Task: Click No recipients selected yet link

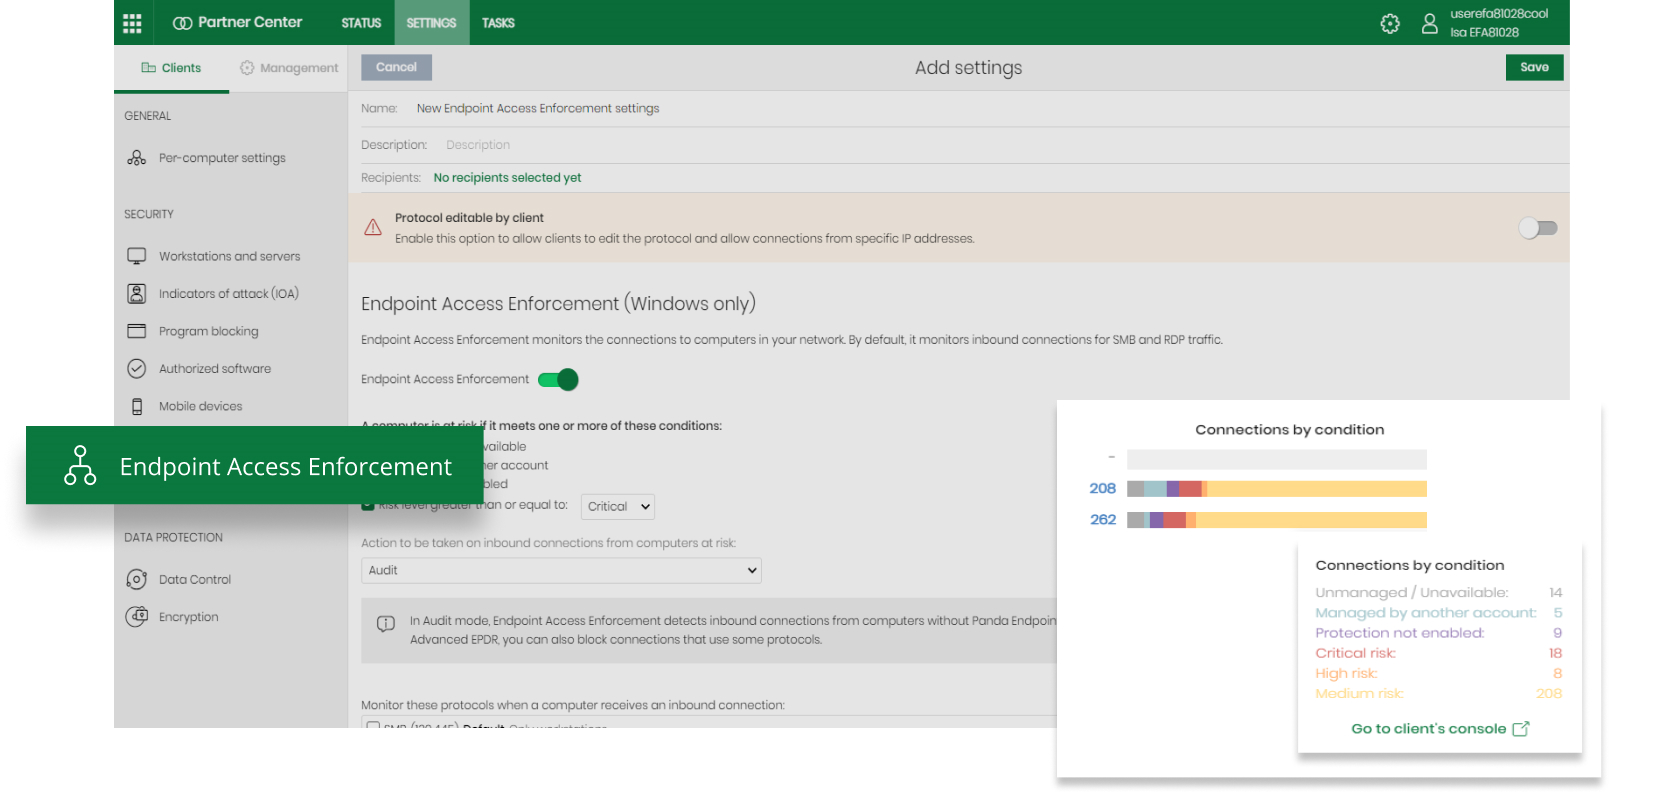Action: pos(507,178)
